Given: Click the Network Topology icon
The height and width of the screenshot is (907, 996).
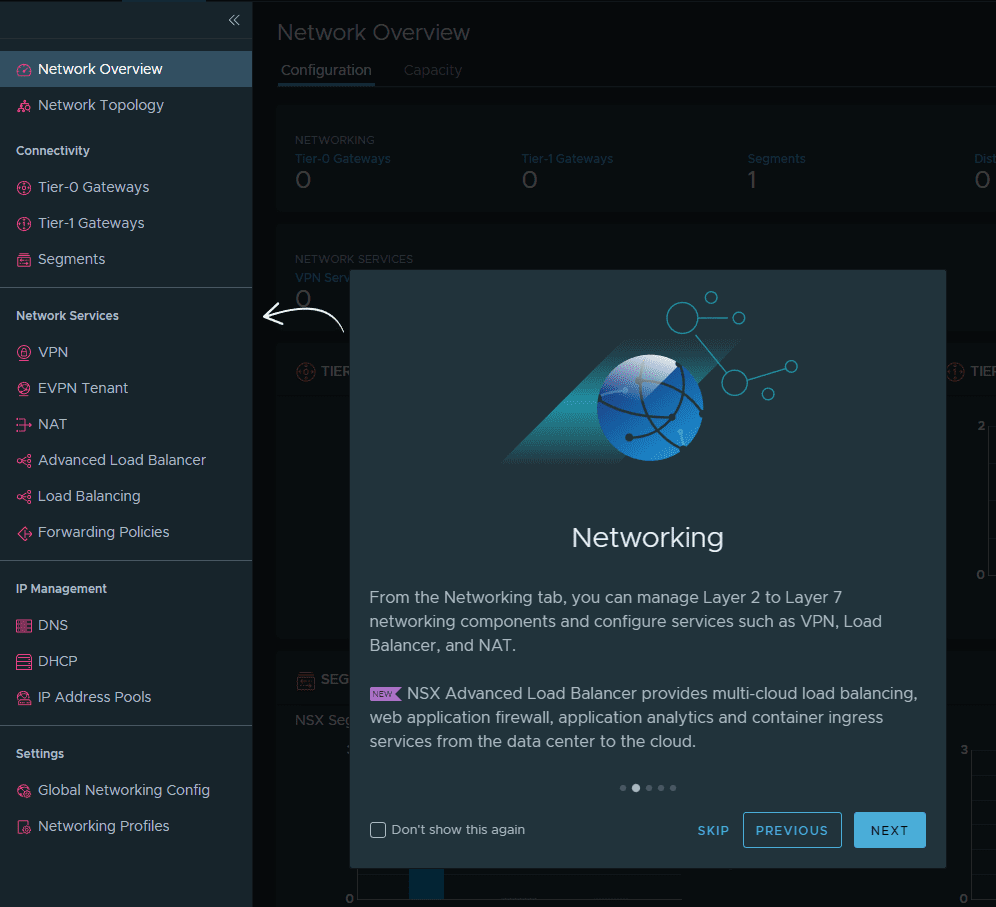Looking at the screenshot, I should pos(24,106).
